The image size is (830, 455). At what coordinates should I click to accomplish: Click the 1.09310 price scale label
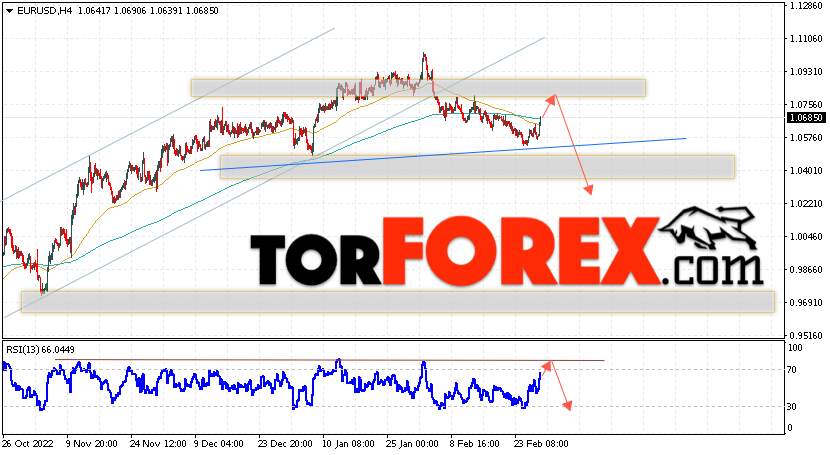tap(807, 71)
